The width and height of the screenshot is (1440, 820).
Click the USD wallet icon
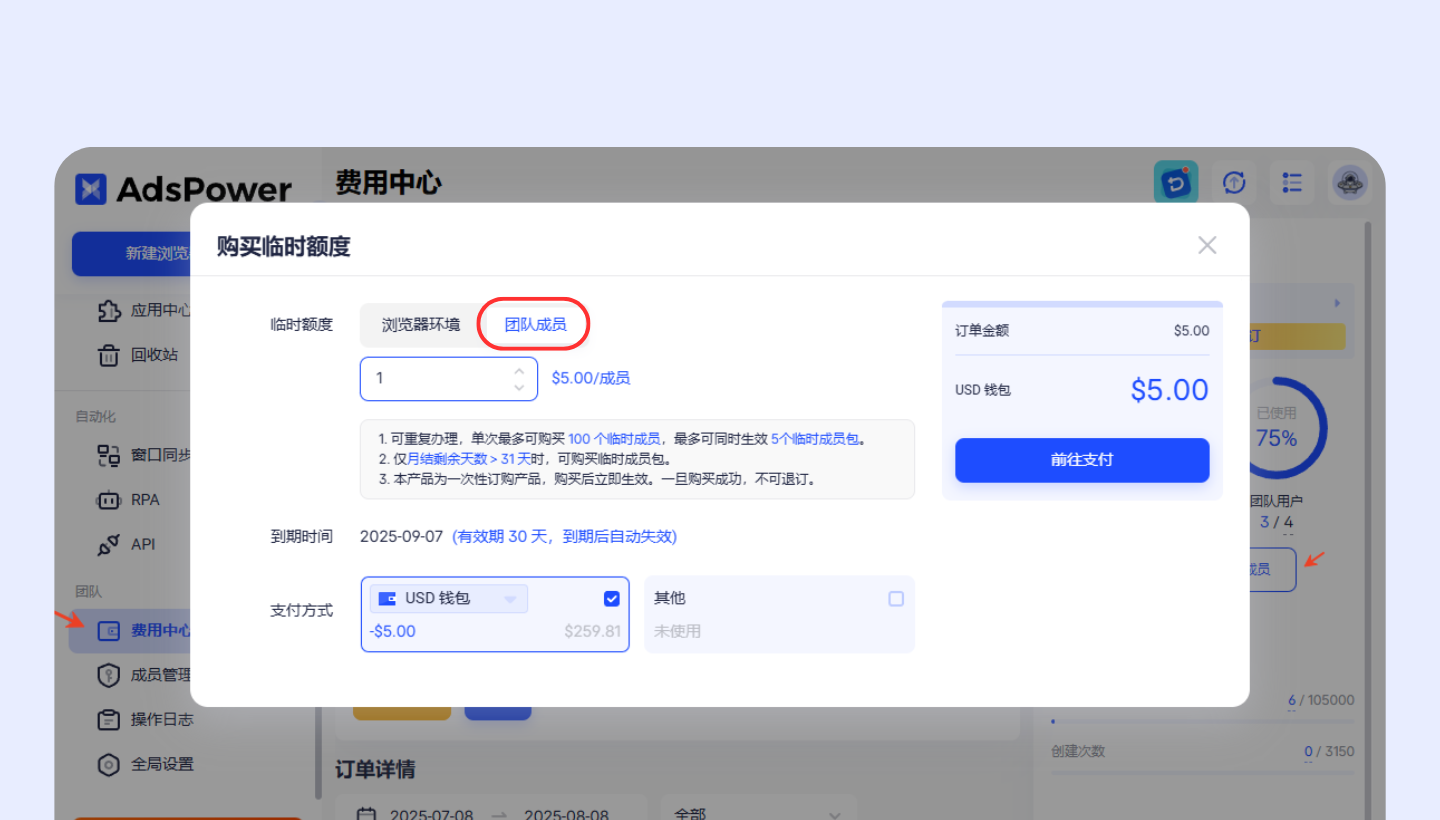tap(387, 599)
